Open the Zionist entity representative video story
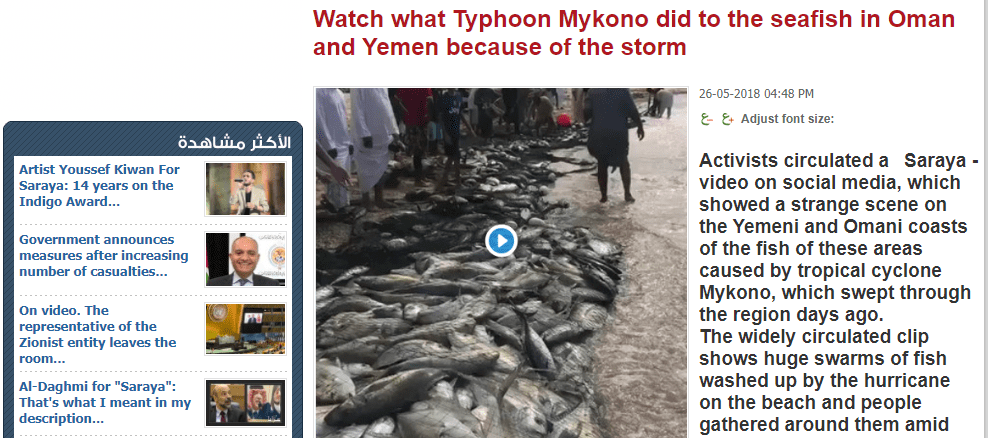990x438 pixels. [97, 334]
